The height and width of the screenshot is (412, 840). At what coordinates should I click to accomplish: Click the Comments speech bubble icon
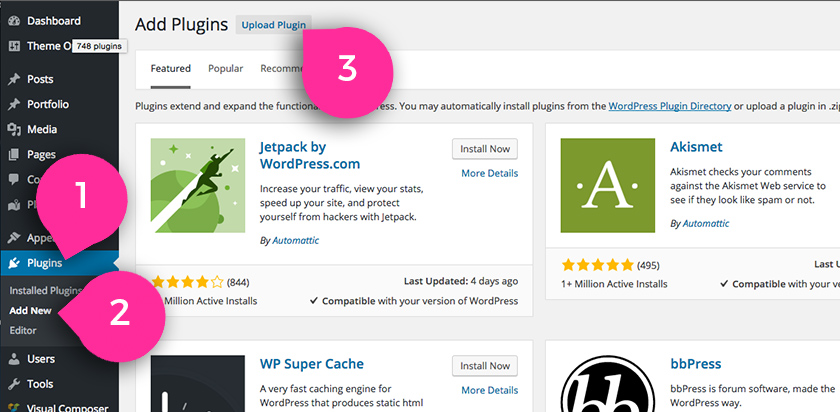[14, 180]
